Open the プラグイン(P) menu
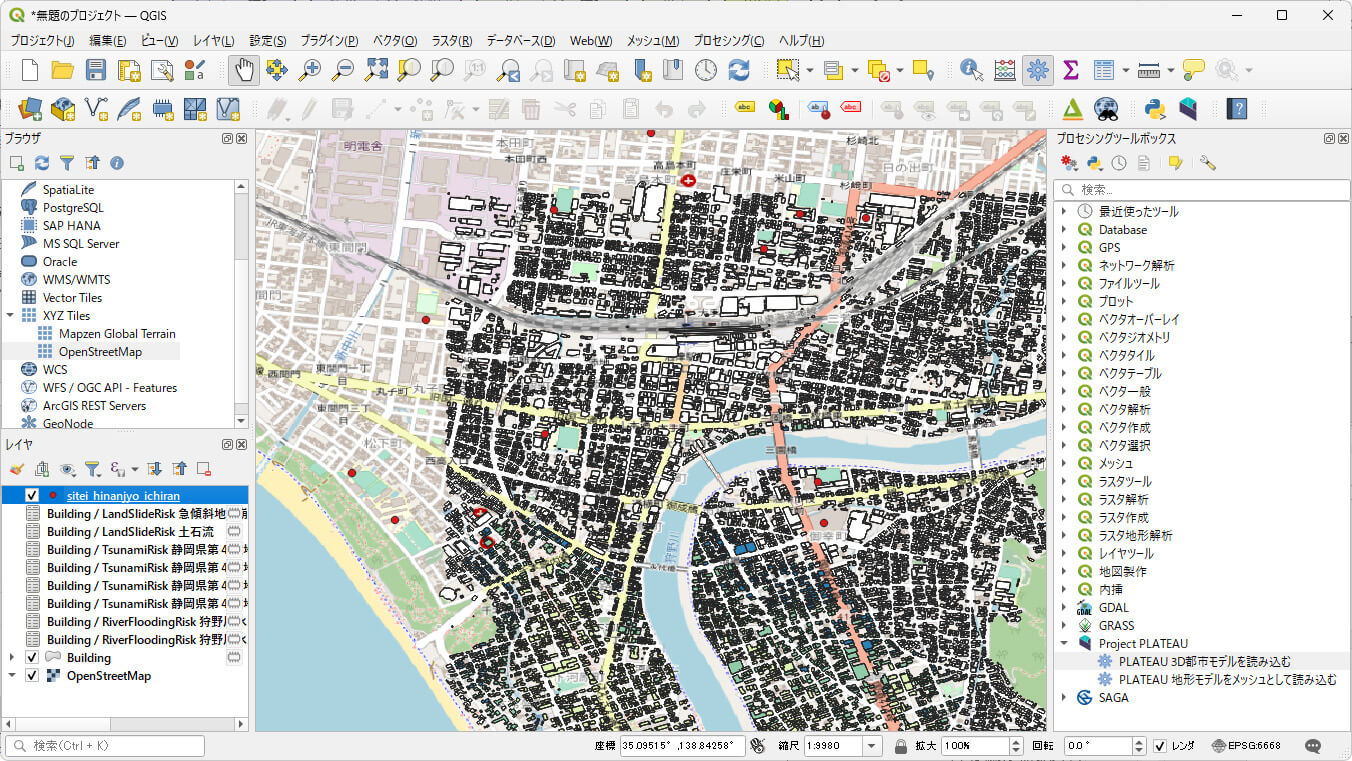Screen dimensions: 1352x761 pyautogui.click(x=329, y=41)
